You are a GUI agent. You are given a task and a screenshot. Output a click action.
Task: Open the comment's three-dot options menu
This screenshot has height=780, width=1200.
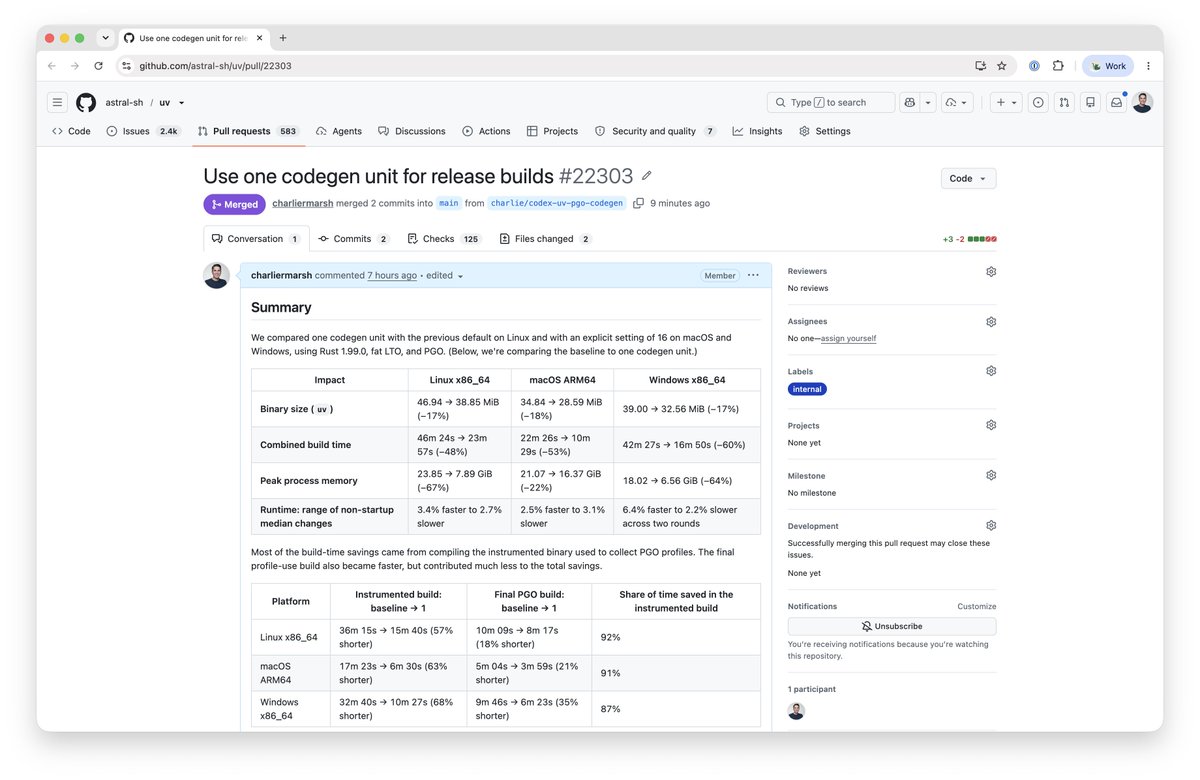click(753, 275)
